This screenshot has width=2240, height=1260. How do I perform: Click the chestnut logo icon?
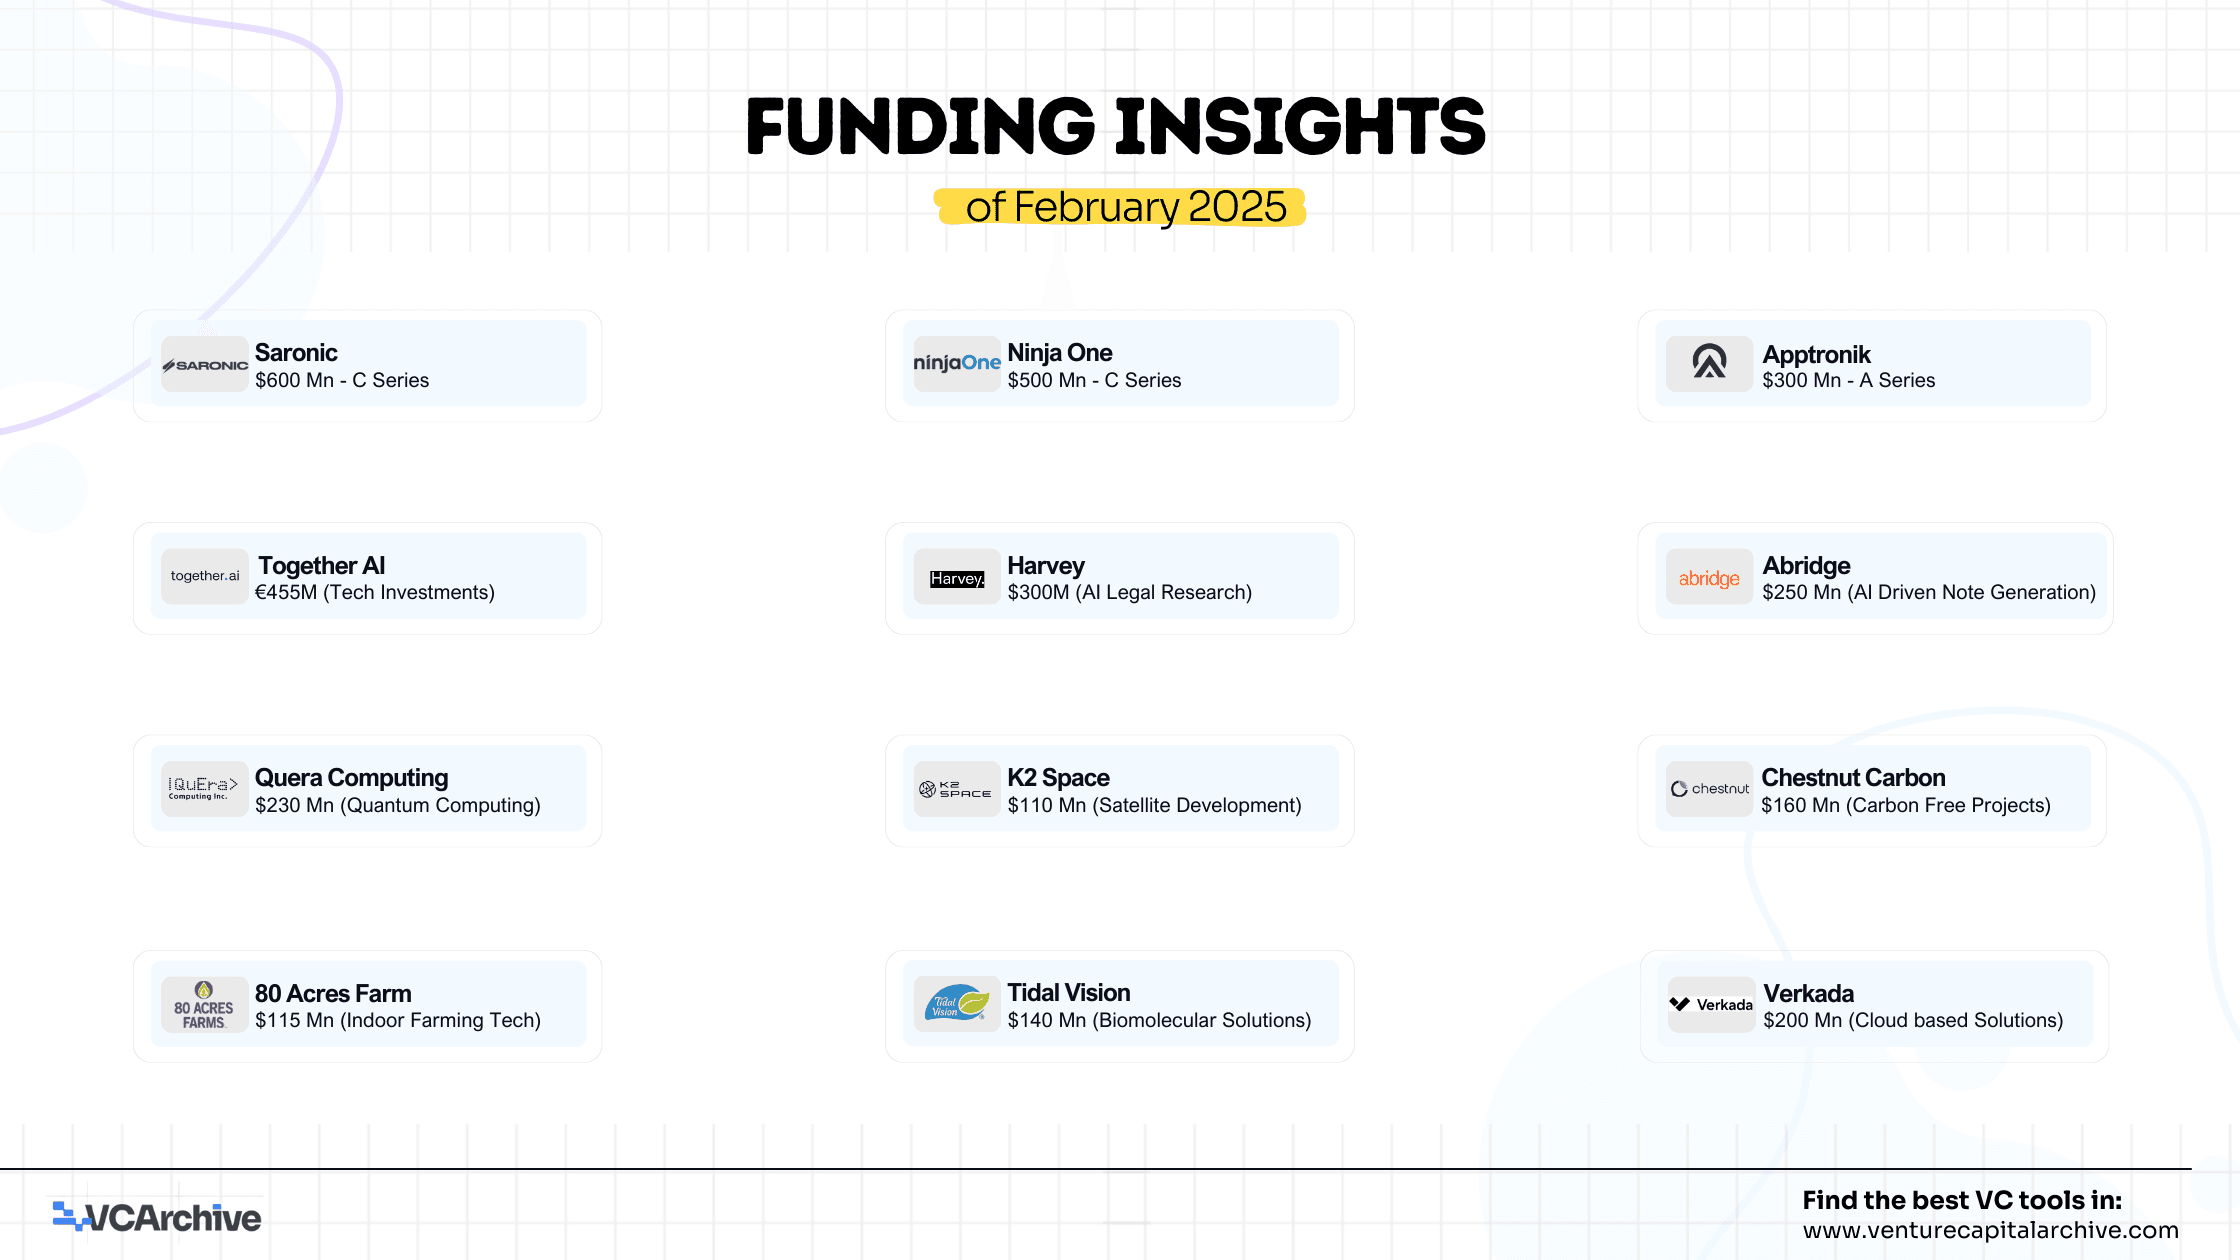[x=1709, y=789]
